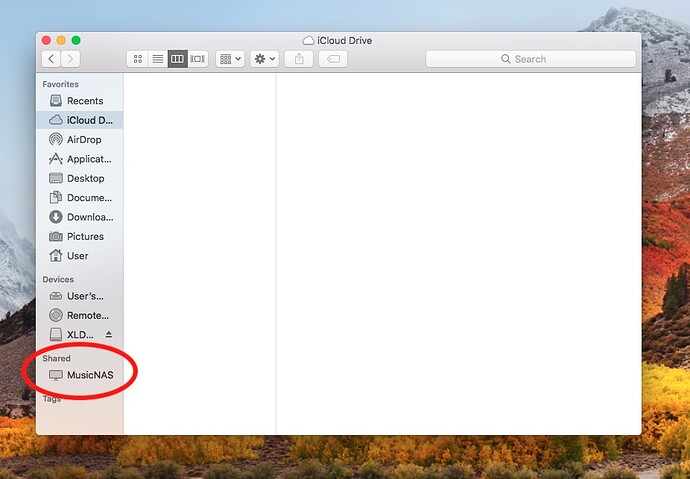The width and height of the screenshot is (690, 479).
Task: Close the Finder window
Action: click(46, 40)
